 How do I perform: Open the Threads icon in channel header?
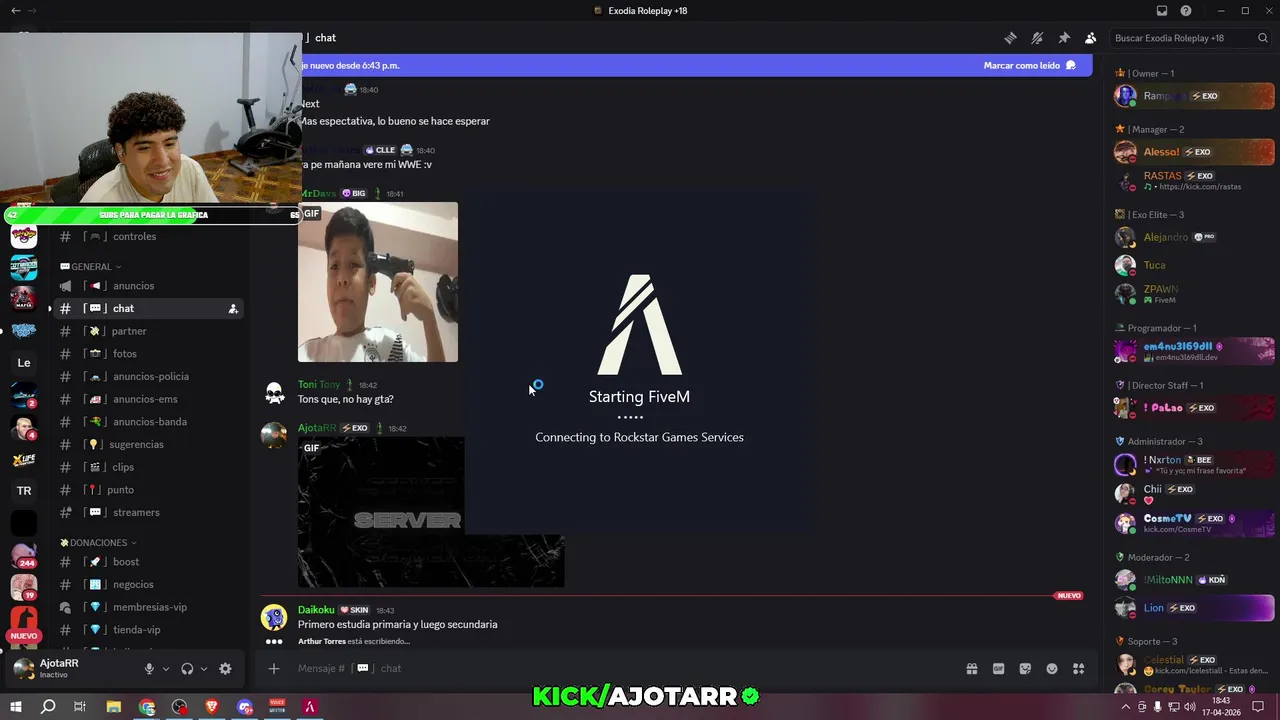point(1010,38)
